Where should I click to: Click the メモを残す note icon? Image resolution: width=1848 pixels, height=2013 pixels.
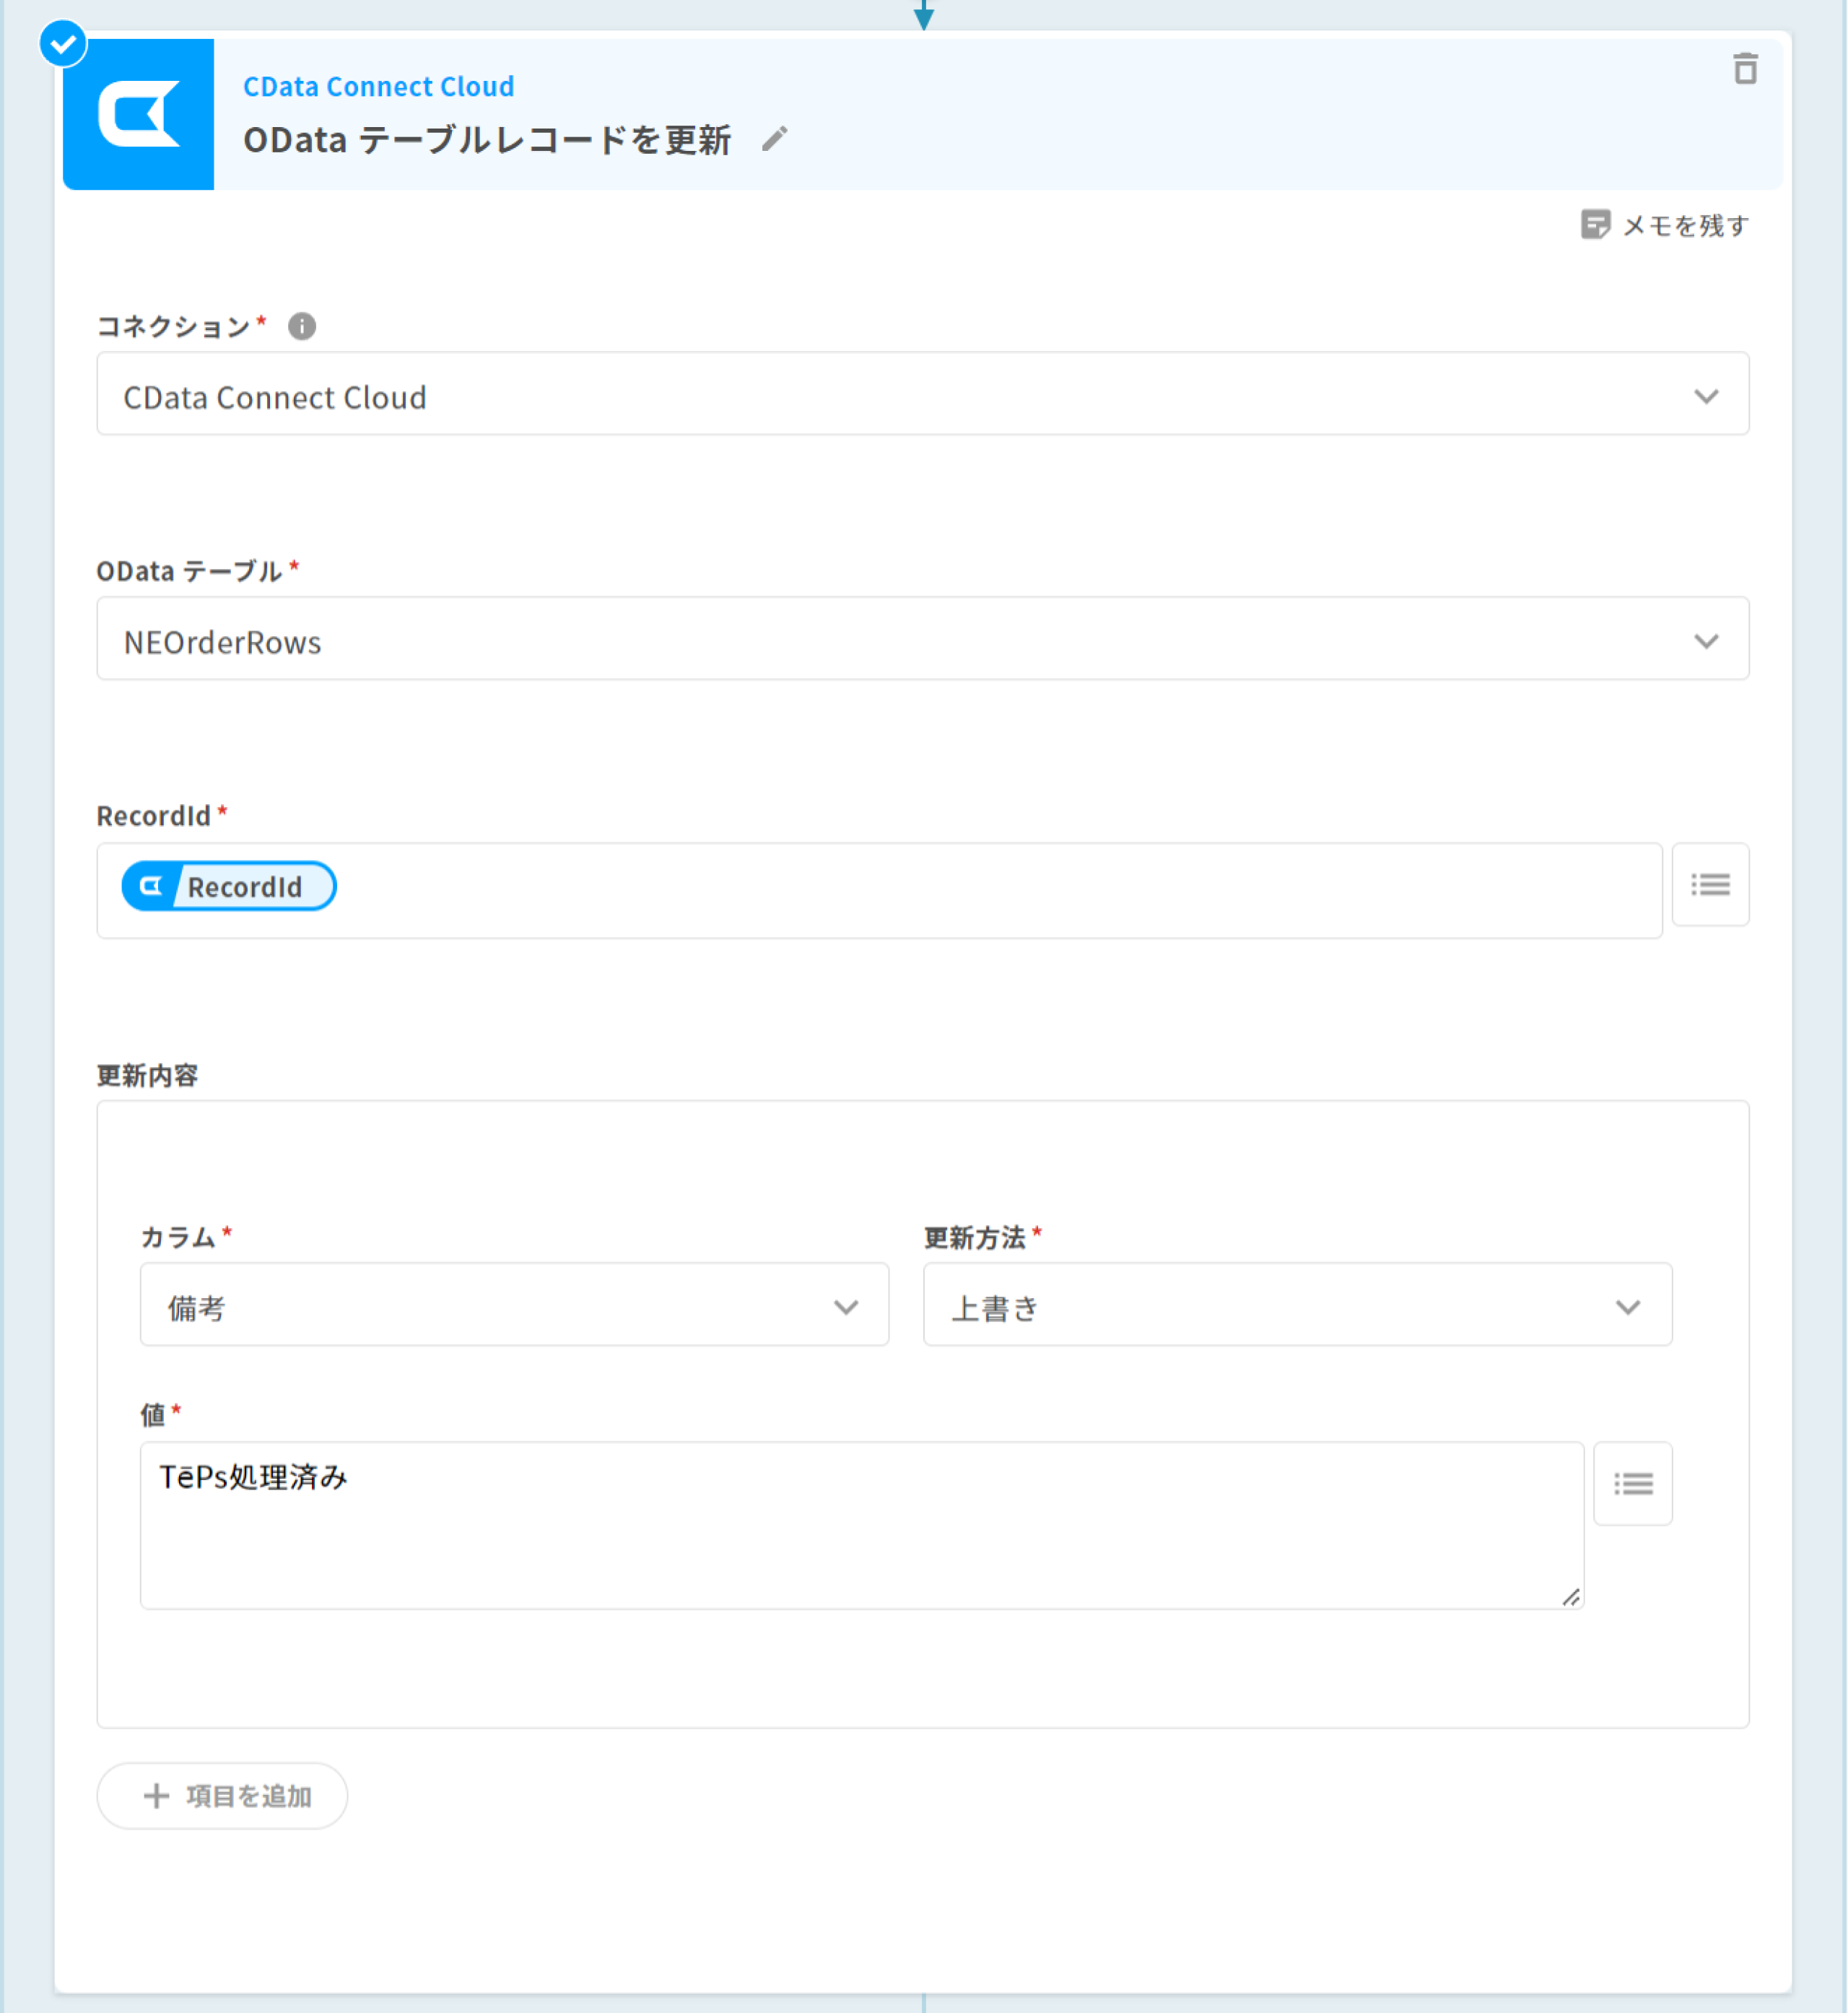(1597, 225)
